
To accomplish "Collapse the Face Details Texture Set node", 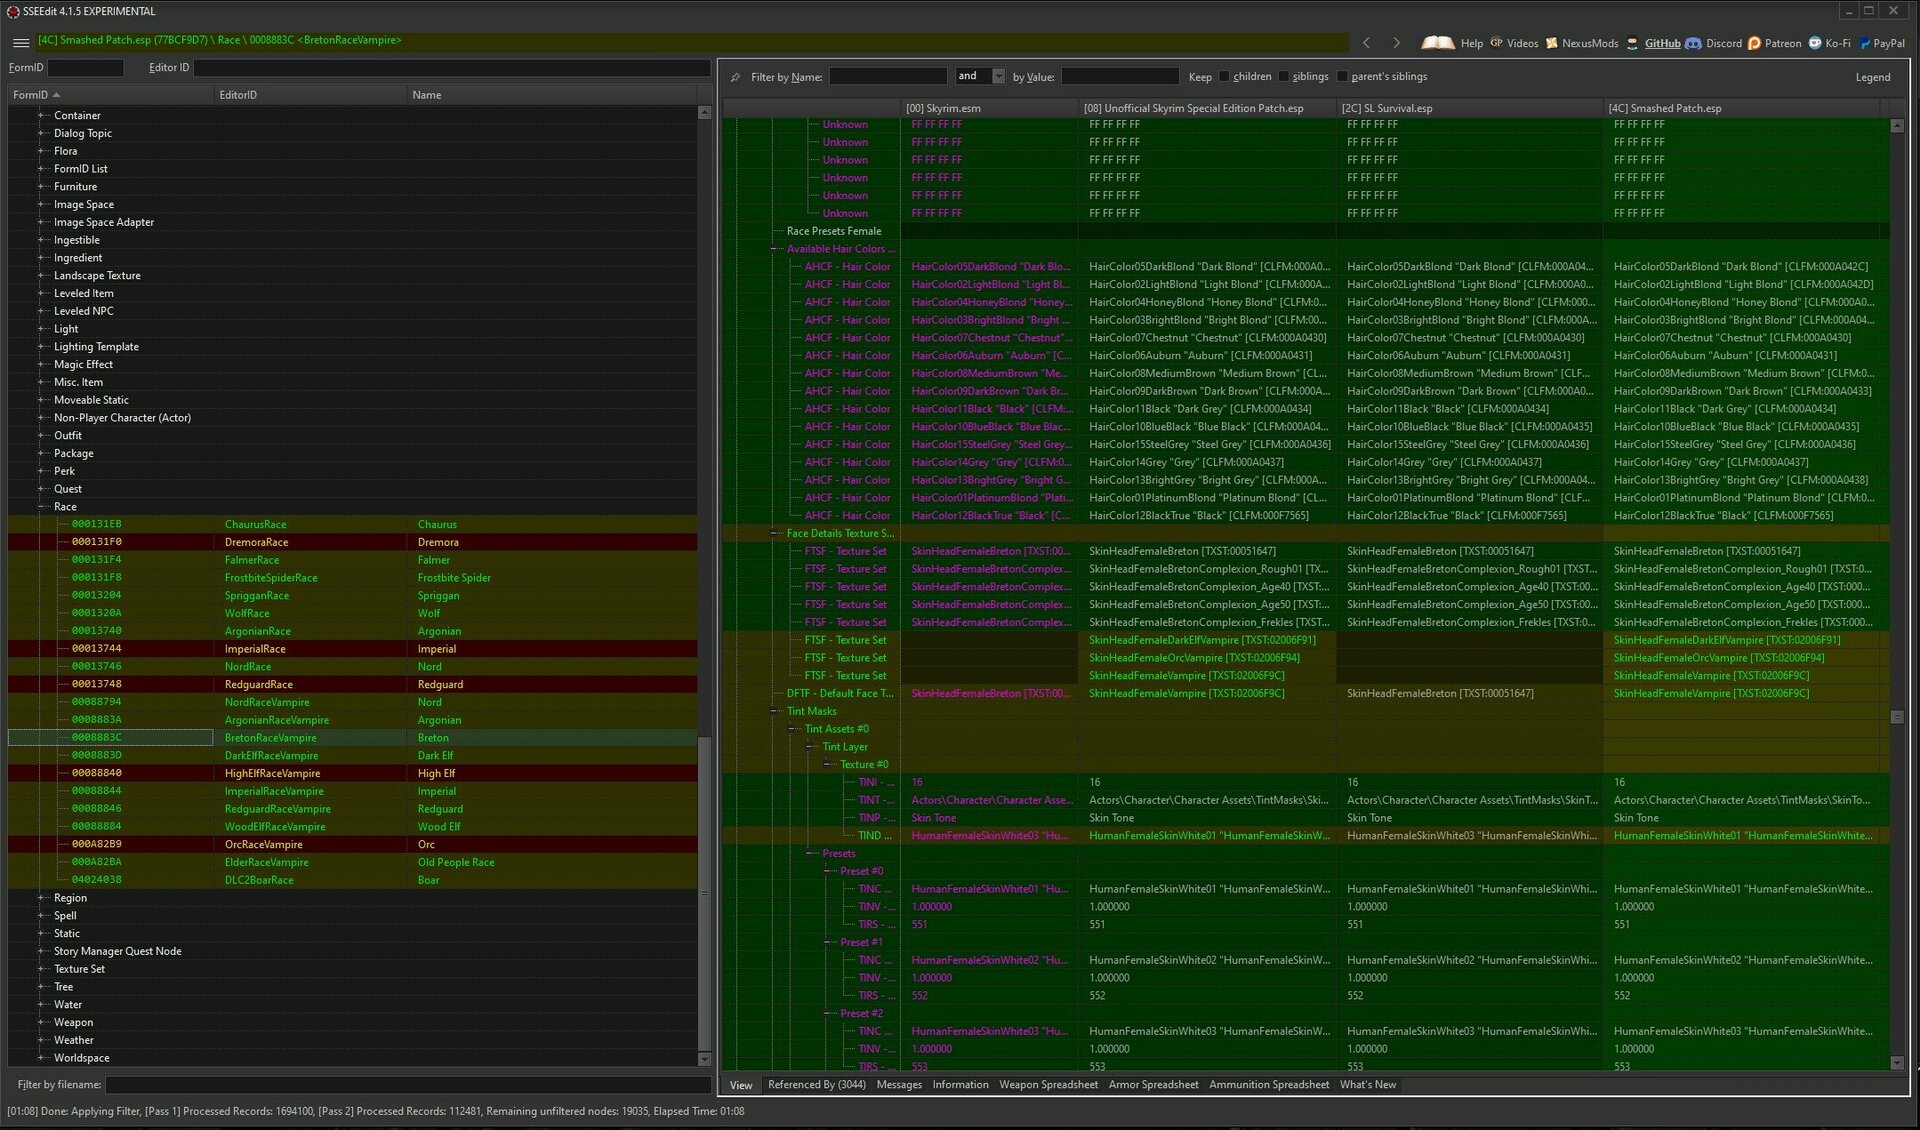I will pos(774,534).
